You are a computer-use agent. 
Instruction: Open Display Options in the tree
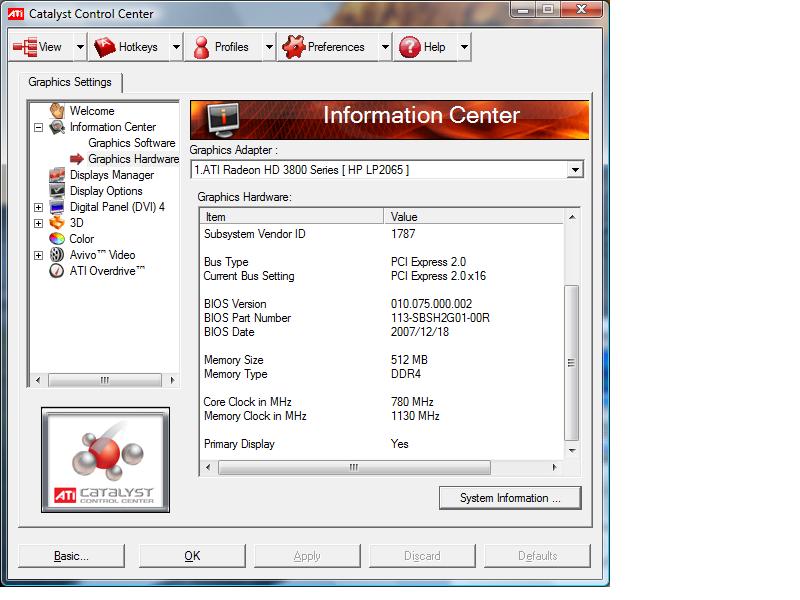[106, 191]
